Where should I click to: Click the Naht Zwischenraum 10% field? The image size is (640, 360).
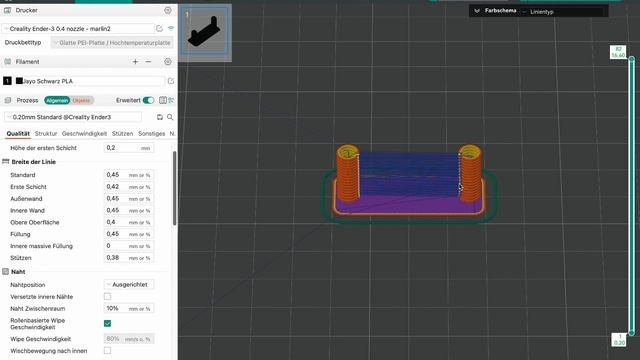(129, 309)
